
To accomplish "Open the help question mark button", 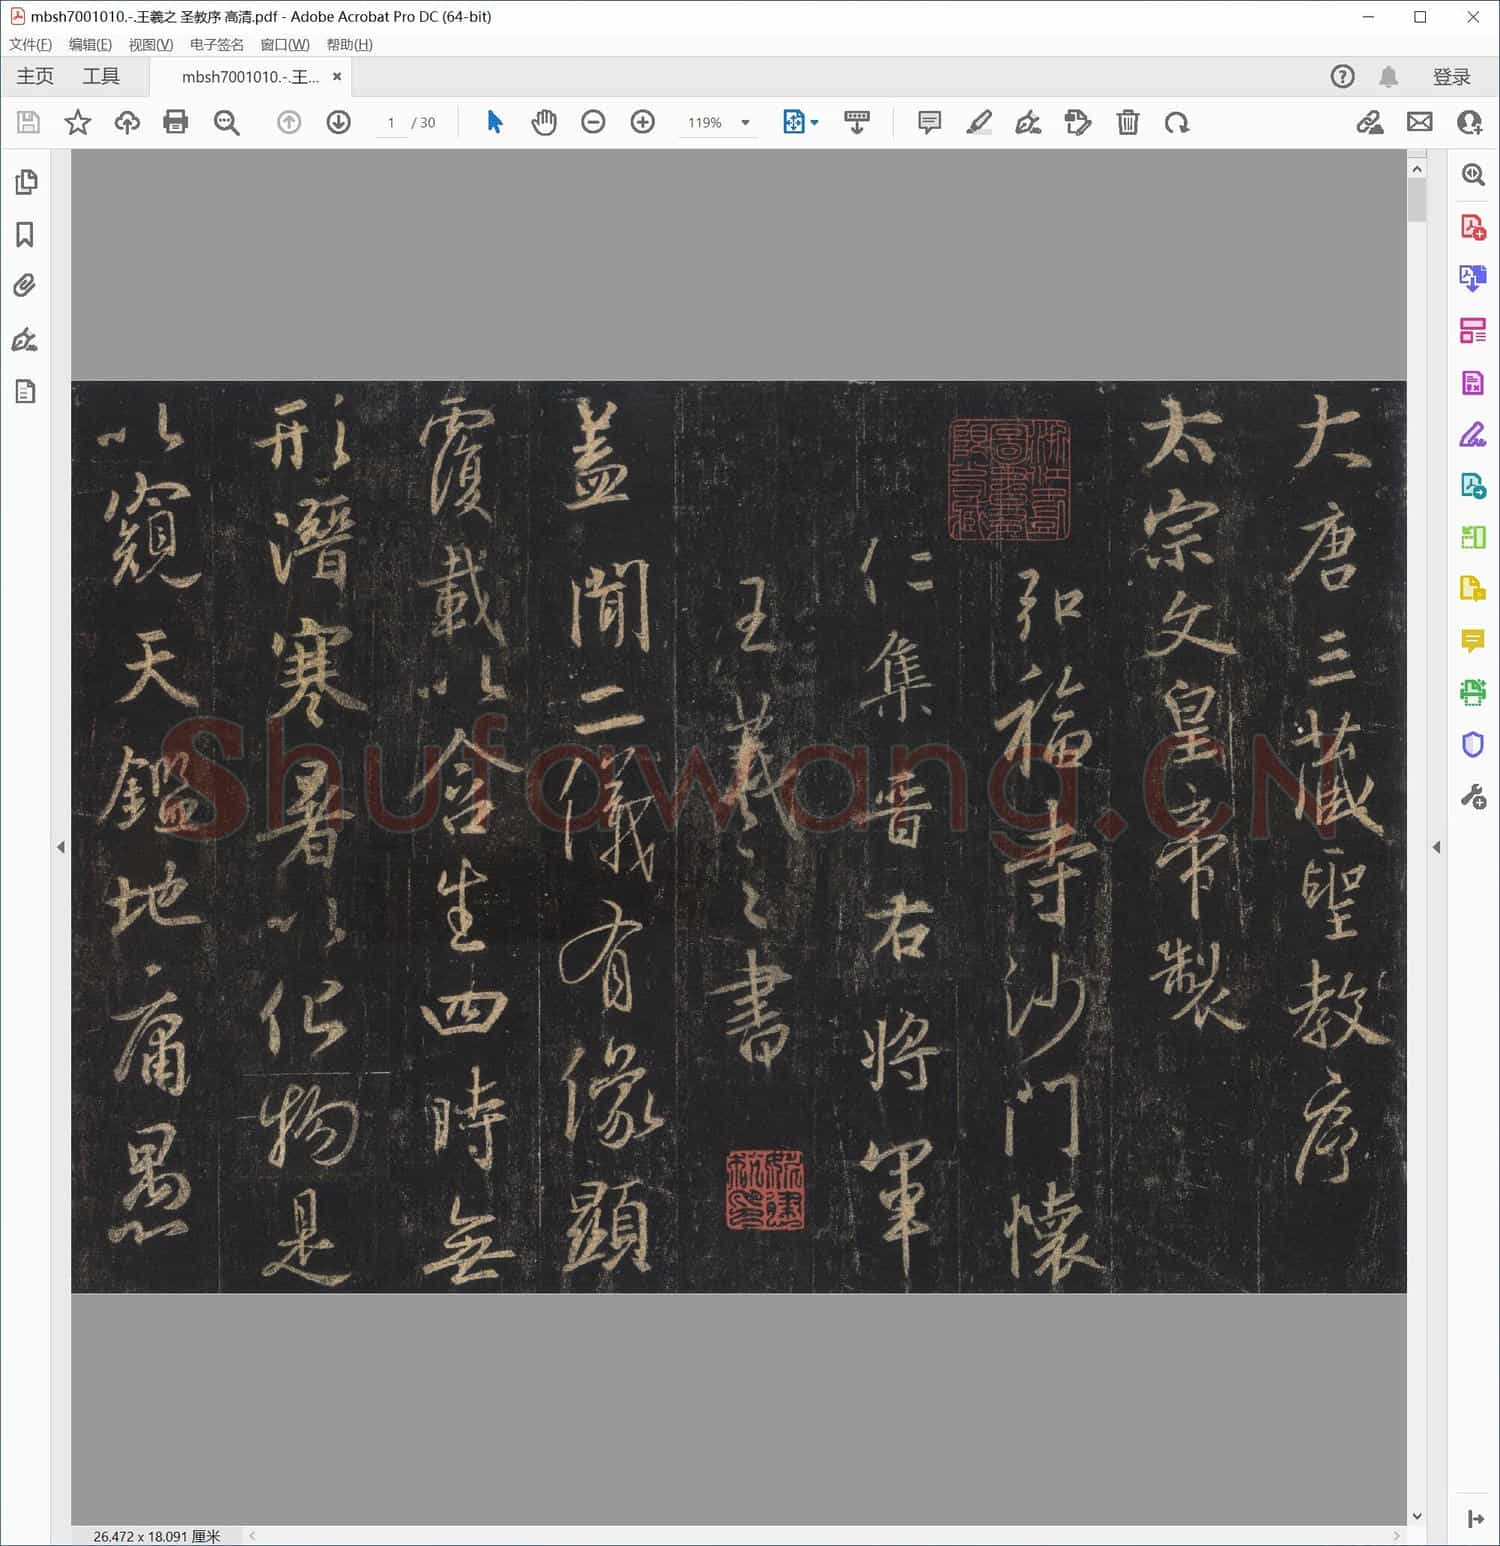I will tap(1342, 76).
